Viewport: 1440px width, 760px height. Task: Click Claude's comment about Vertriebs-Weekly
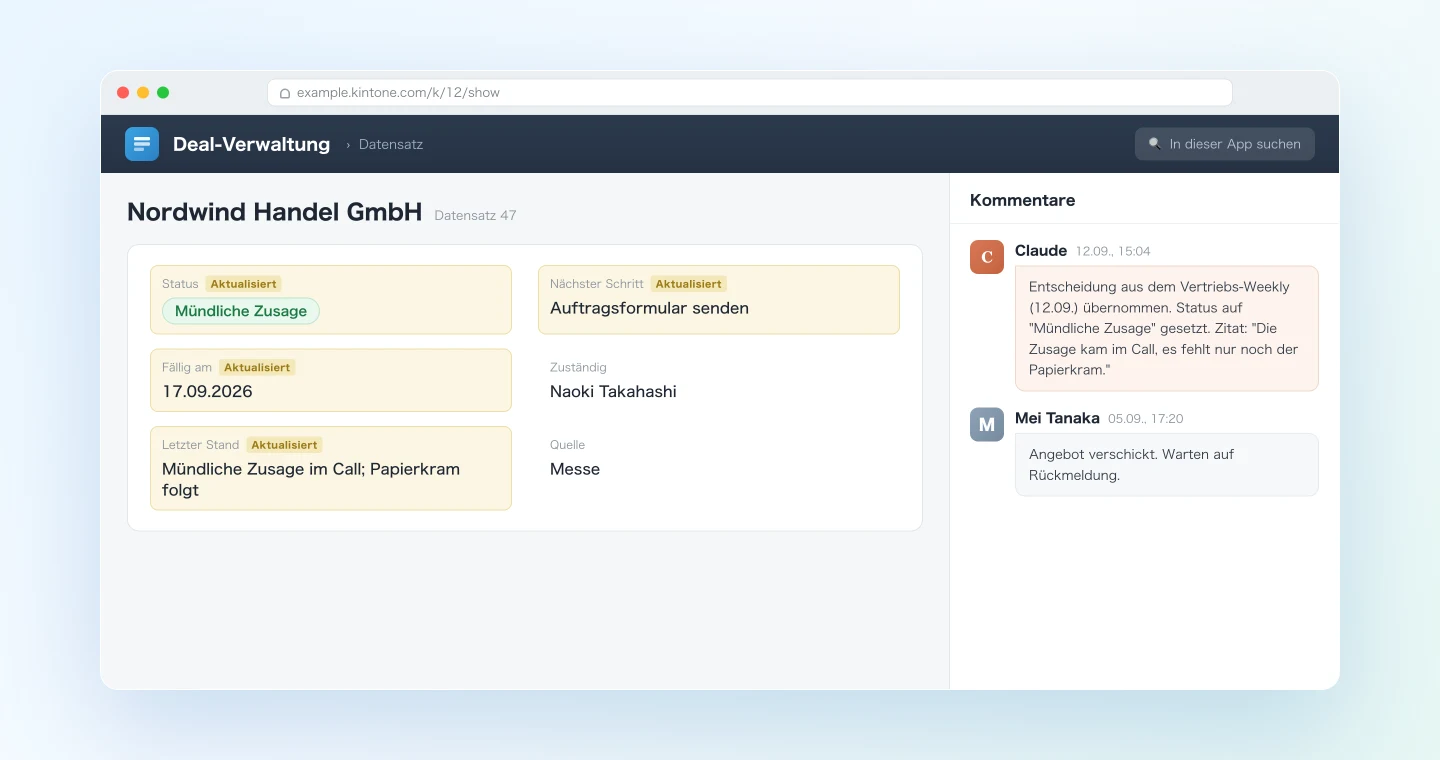click(1166, 328)
